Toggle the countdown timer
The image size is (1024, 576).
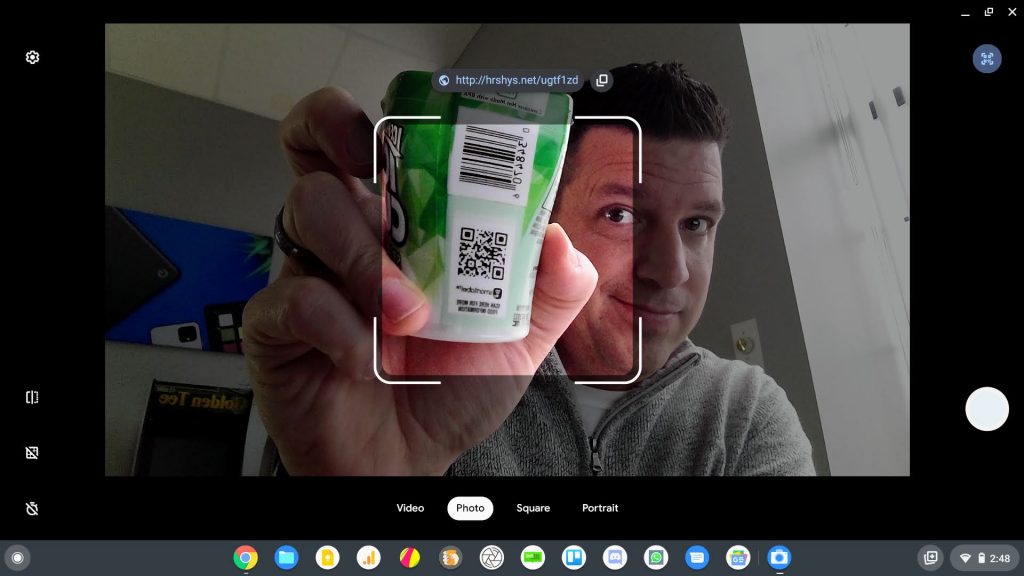coord(32,508)
